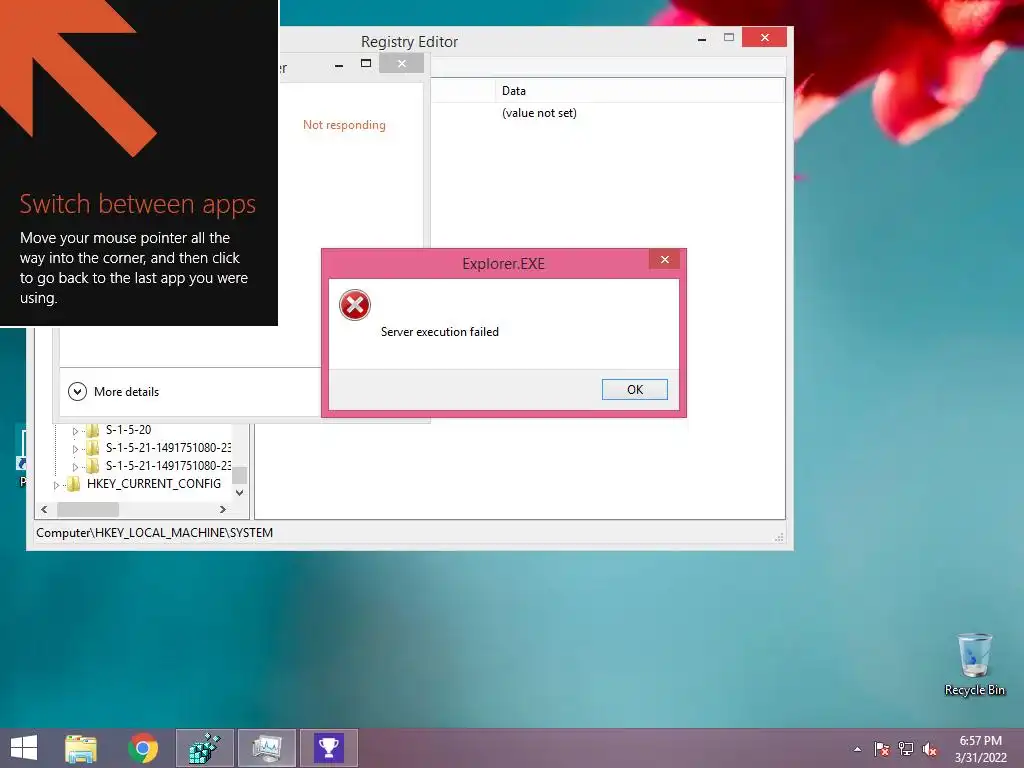Select the S-1-5-20 registry key
This screenshot has height=768, width=1024.
click(x=129, y=430)
